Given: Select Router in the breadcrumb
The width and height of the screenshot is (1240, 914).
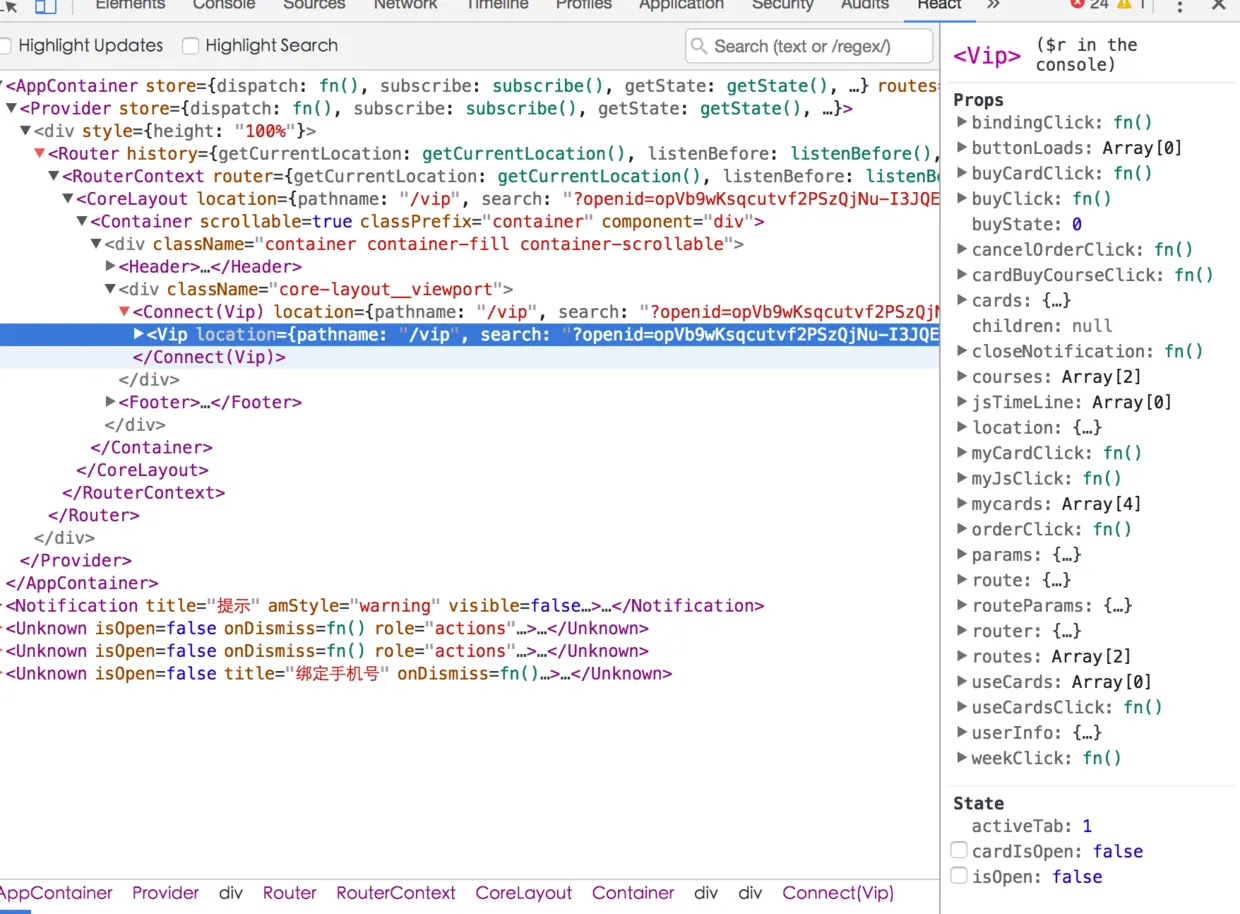Looking at the screenshot, I should (290, 893).
